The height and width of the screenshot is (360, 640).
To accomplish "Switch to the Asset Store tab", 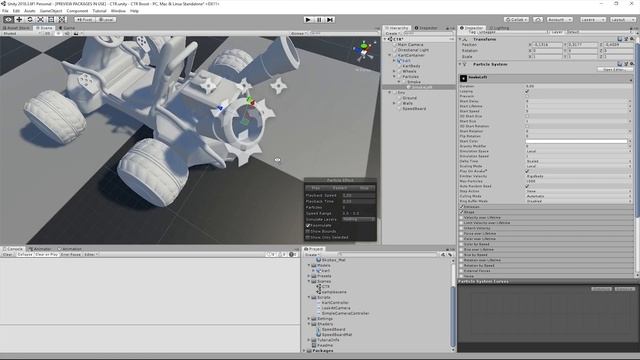I will pos(16,28).
